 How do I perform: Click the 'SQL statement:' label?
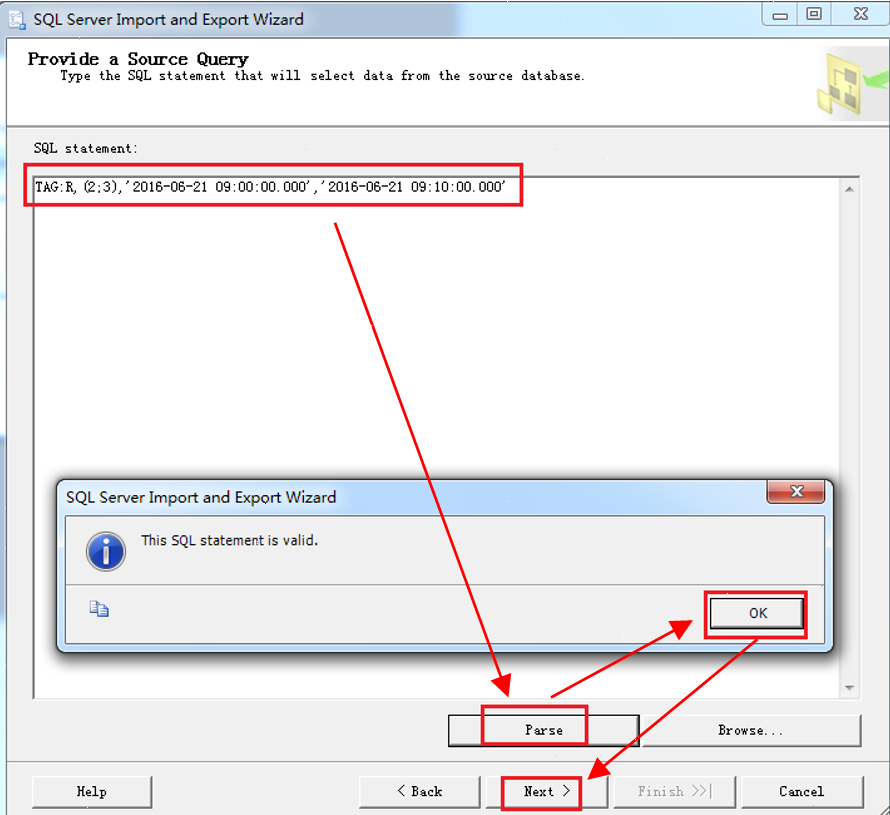pos(86,149)
